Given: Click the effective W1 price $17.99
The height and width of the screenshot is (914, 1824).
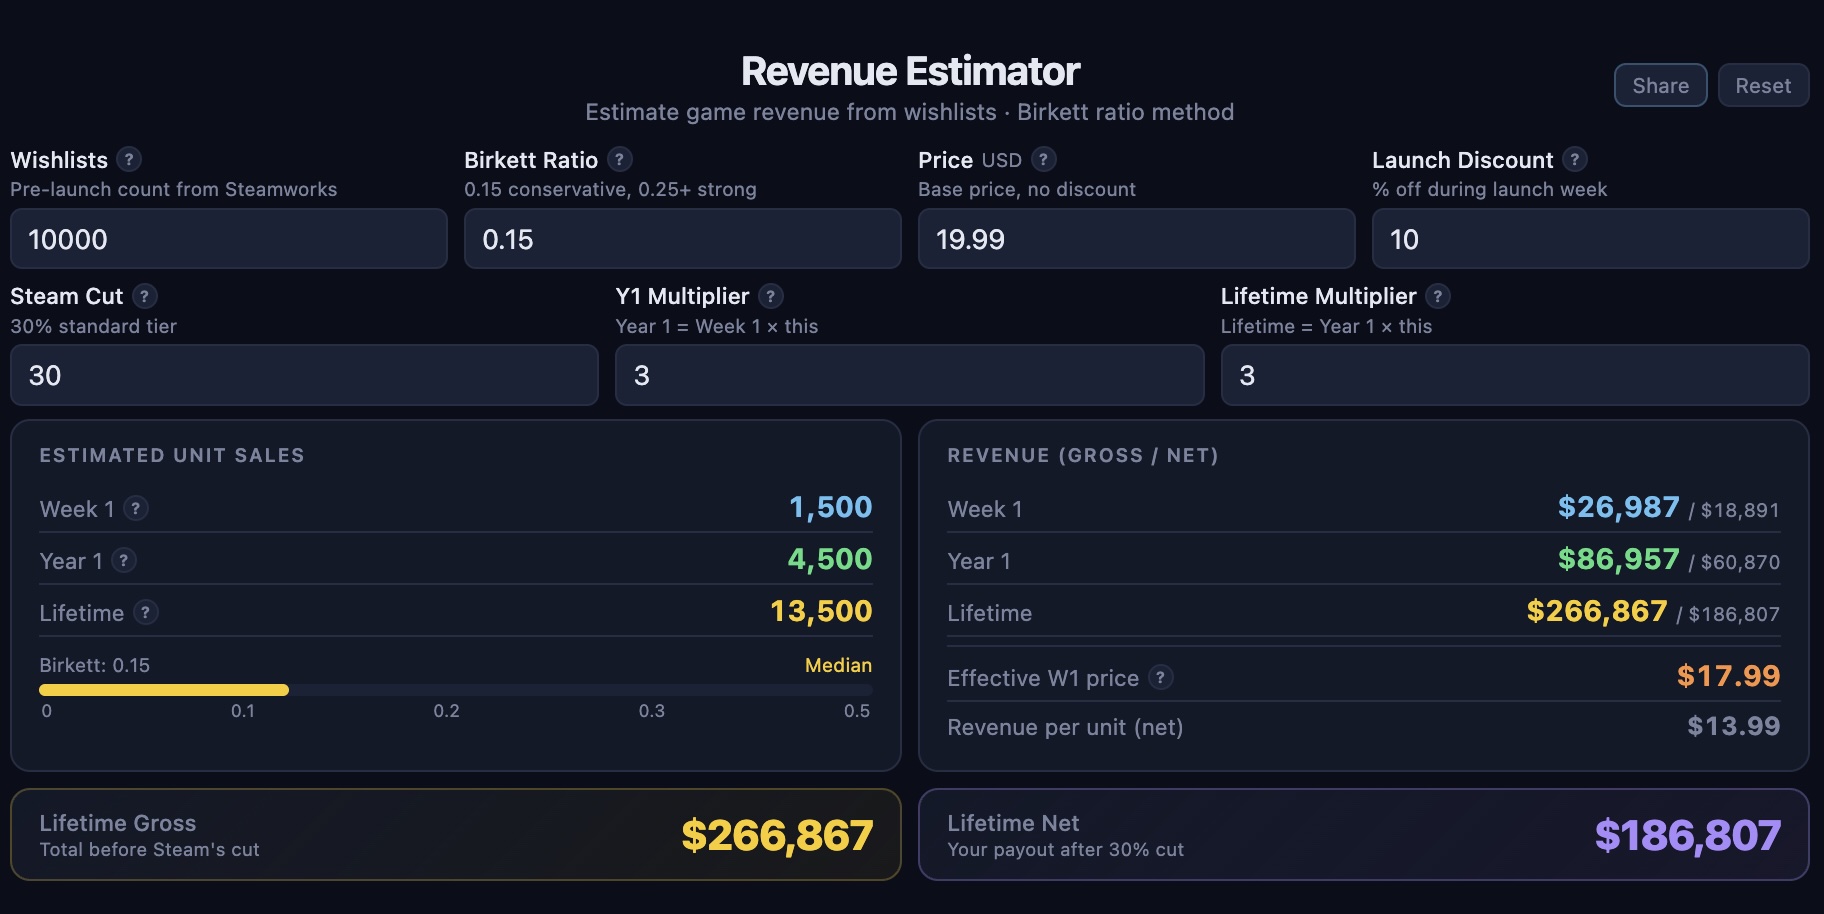Looking at the screenshot, I should [x=1729, y=676].
